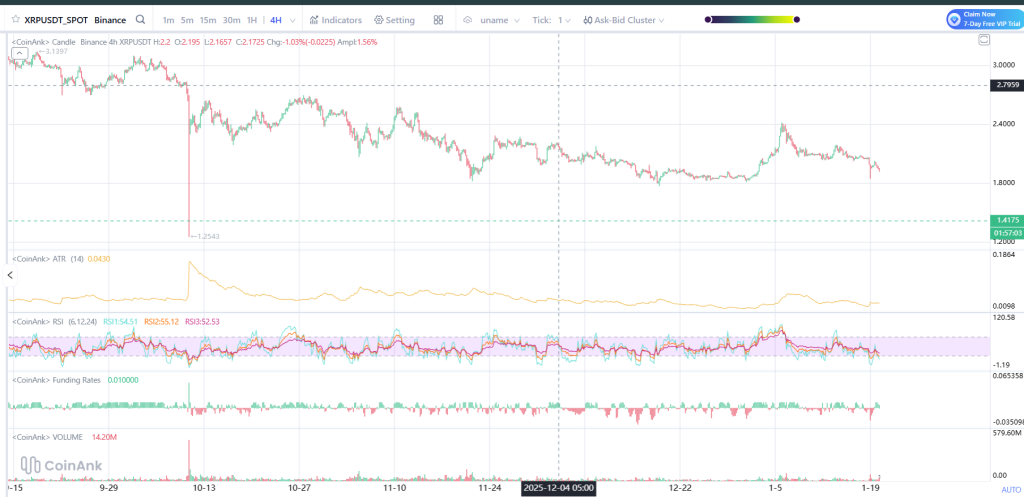Open the uname template dropdown
1024x501 pixels.
point(500,20)
